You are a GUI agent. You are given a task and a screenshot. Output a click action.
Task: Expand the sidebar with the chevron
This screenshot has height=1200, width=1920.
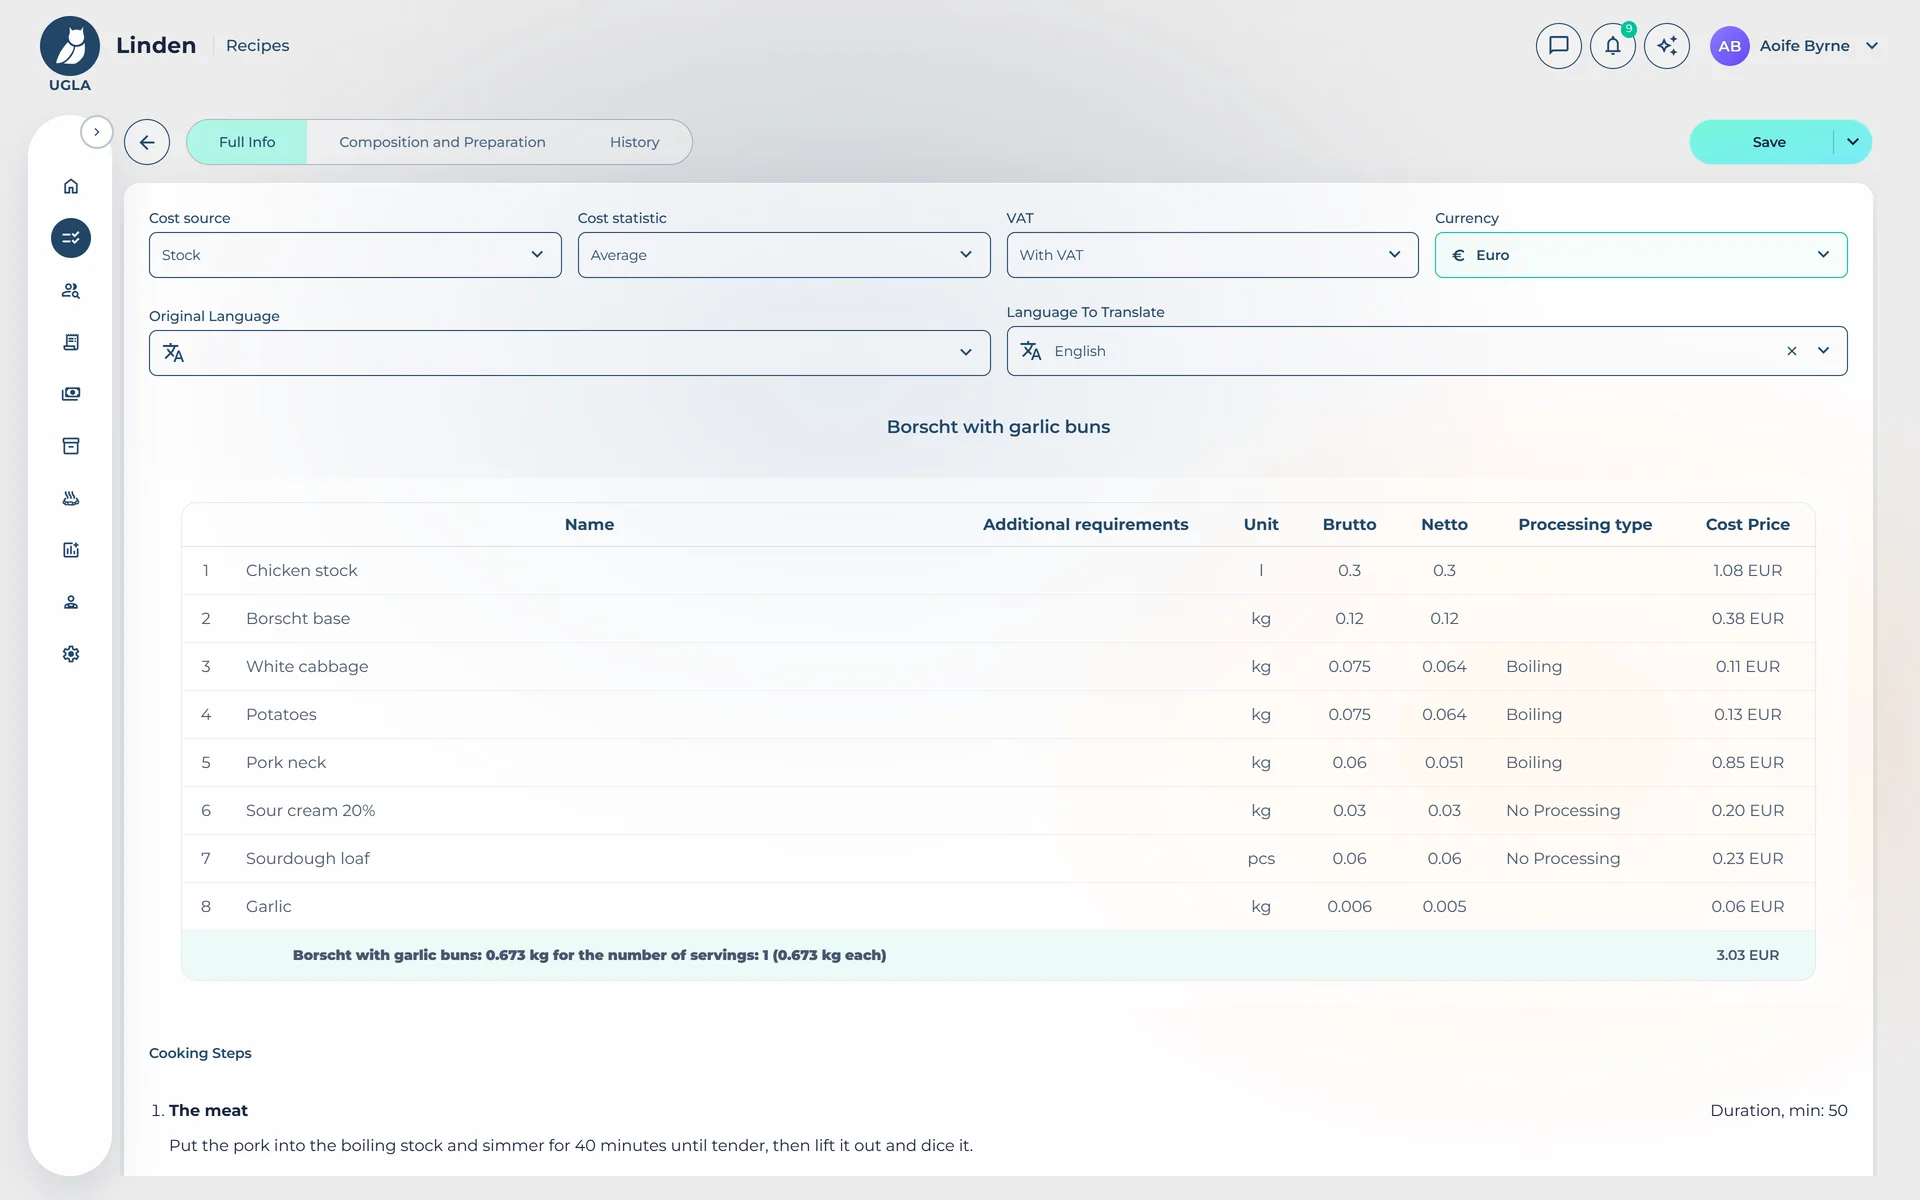pos(97,132)
